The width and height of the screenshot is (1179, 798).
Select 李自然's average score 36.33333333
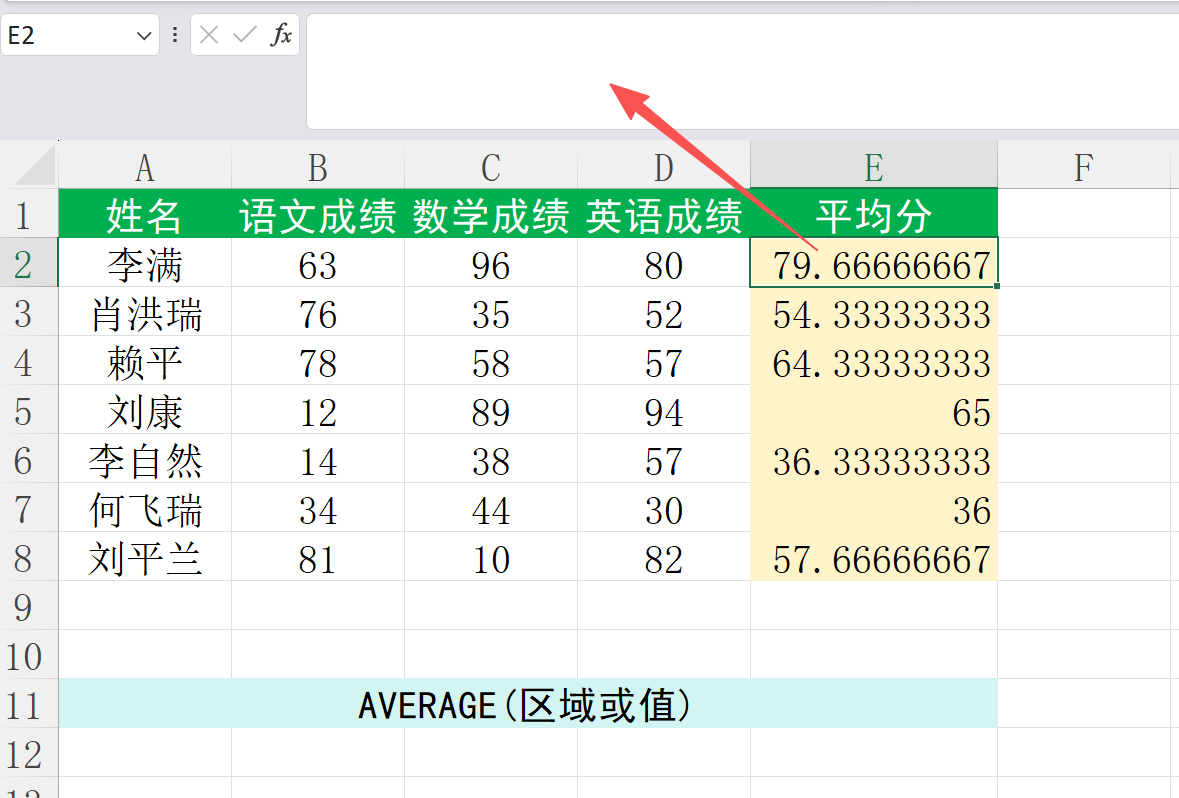coord(873,461)
